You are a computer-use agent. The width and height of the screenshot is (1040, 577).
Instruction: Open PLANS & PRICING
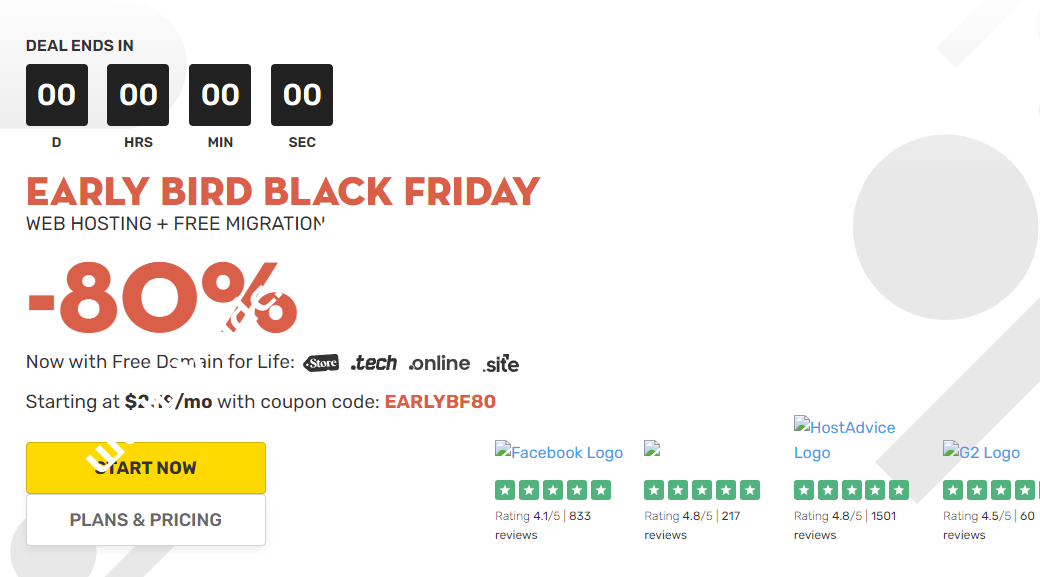pos(146,520)
